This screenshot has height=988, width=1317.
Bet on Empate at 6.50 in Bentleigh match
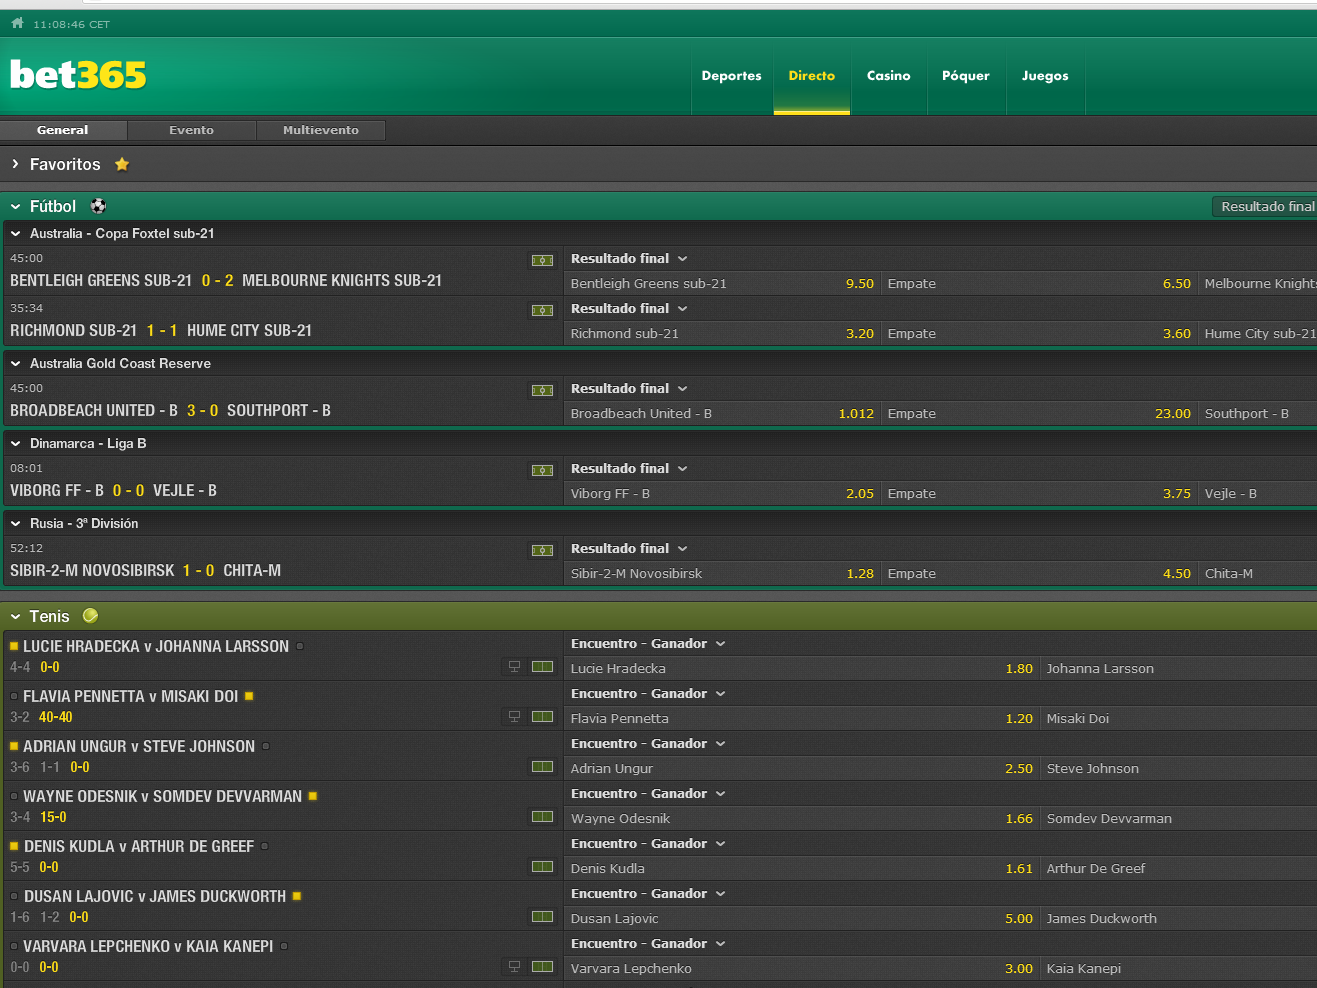pos(1039,283)
